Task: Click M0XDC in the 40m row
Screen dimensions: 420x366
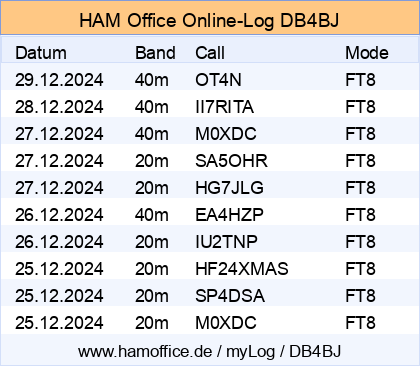Action: tap(226, 134)
